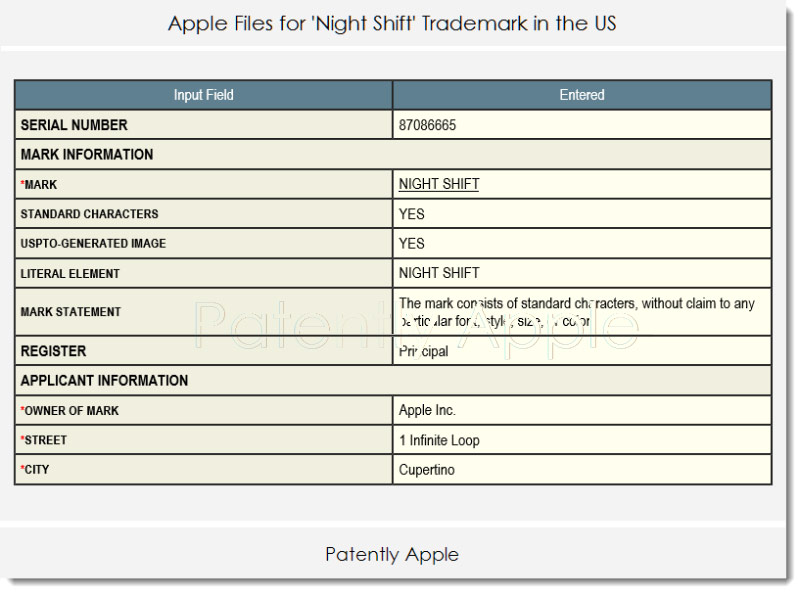Click the Entered column header

[582, 95]
